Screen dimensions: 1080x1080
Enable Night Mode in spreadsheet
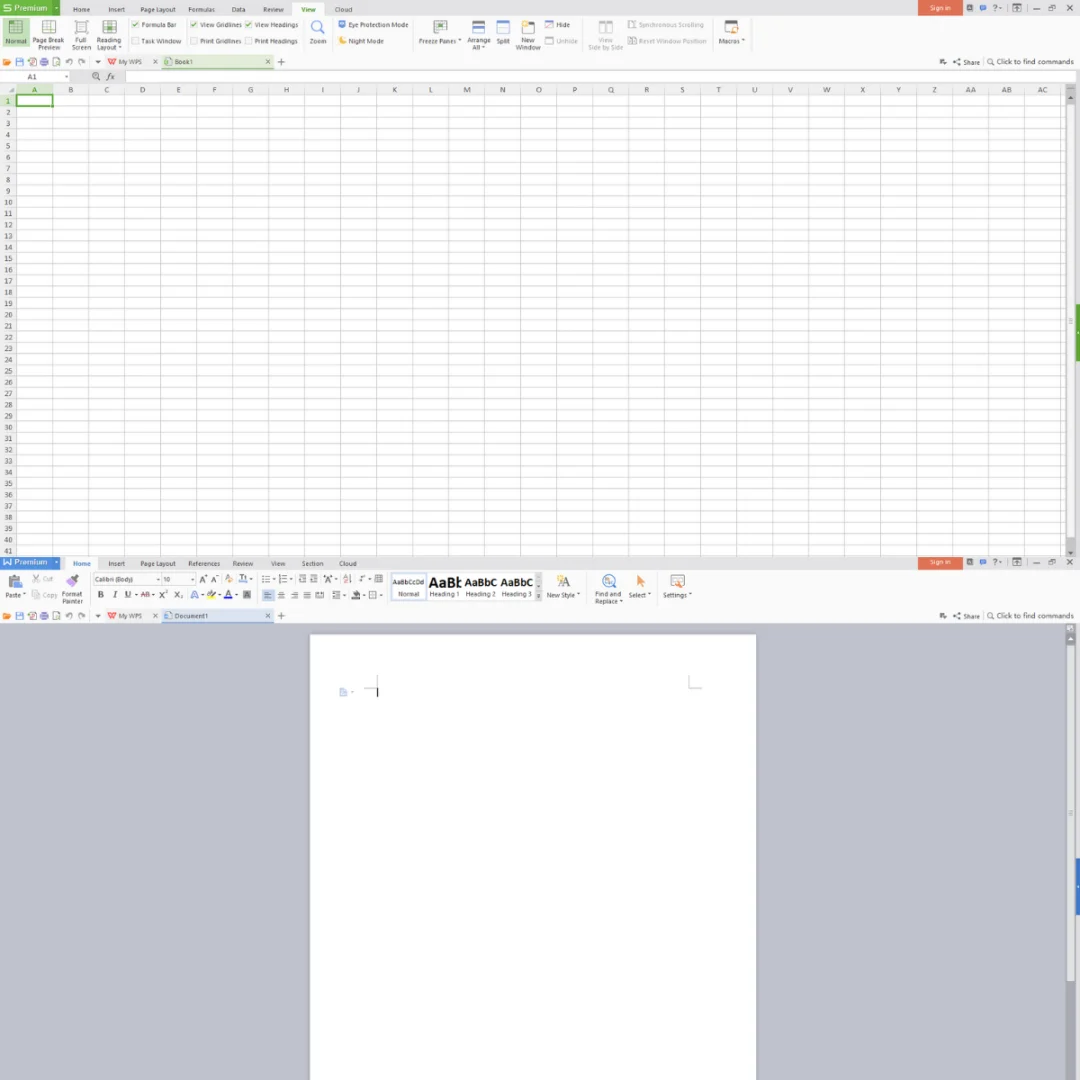361,41
